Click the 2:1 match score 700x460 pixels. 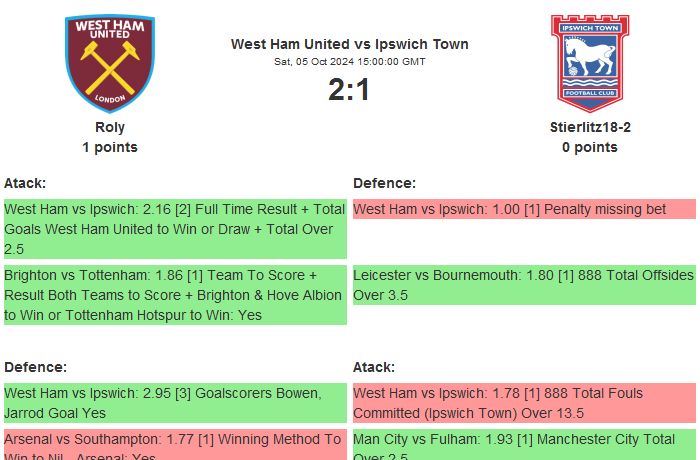pos(349,90)
